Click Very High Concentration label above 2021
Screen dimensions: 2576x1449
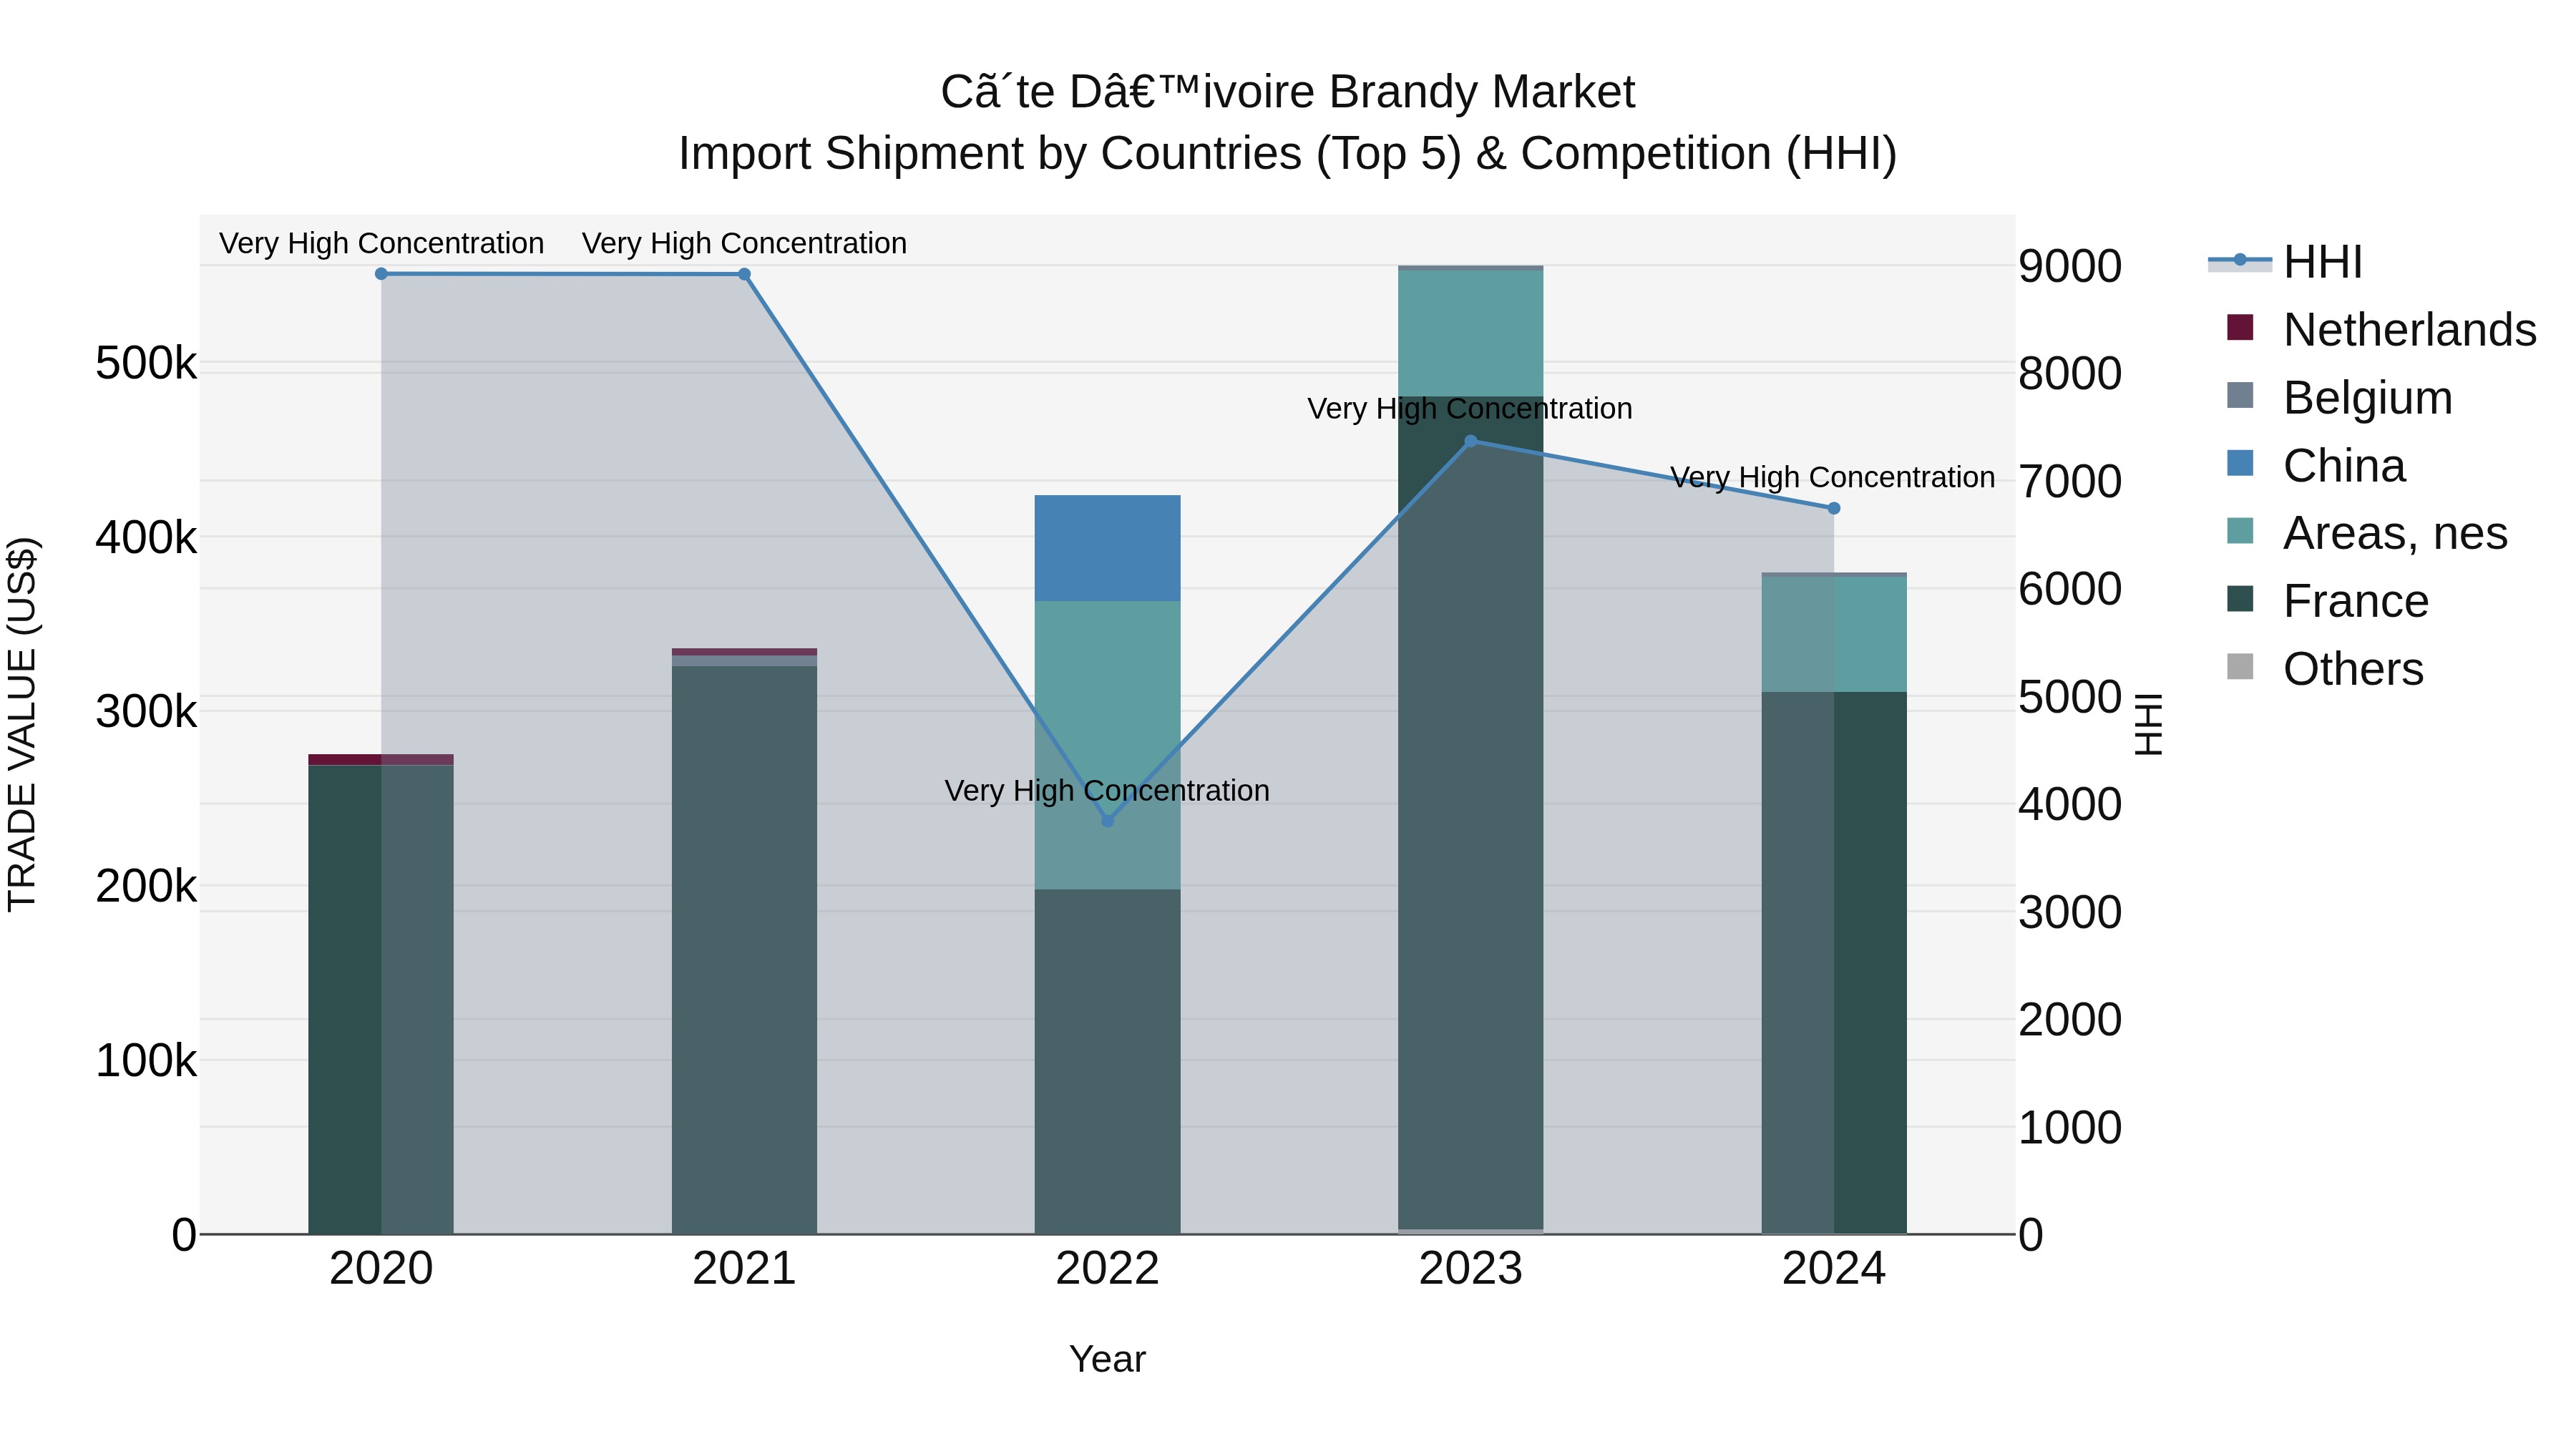[744, 243]
